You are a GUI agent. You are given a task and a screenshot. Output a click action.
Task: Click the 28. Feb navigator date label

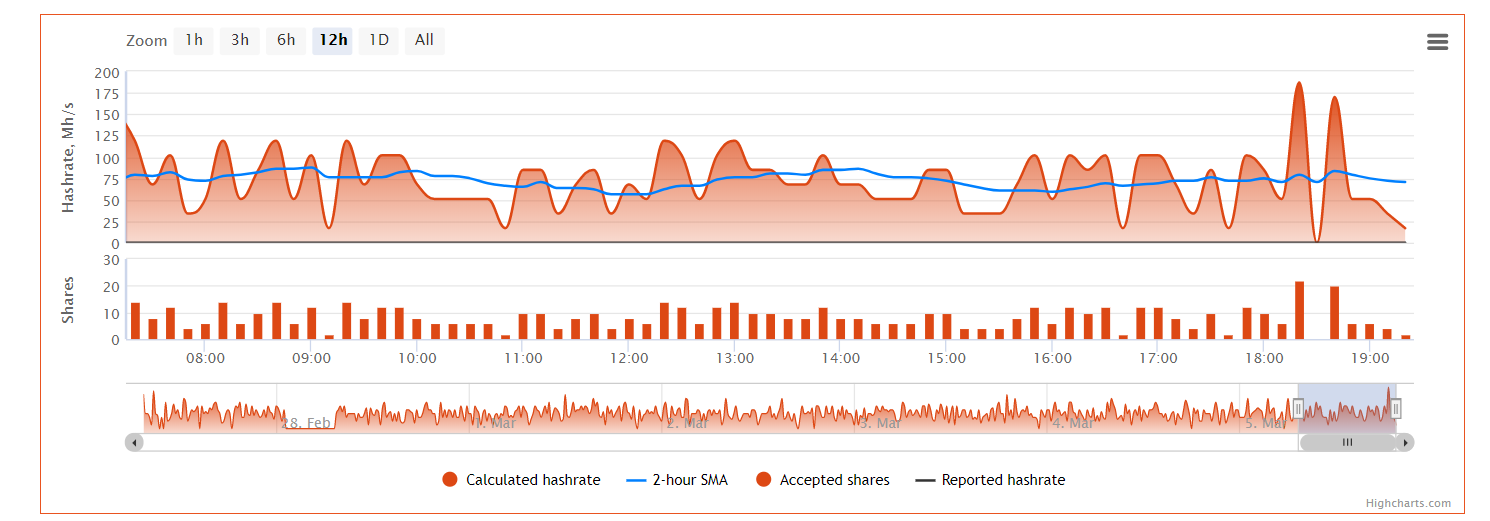pyautogui.click(x=306, y=423)
